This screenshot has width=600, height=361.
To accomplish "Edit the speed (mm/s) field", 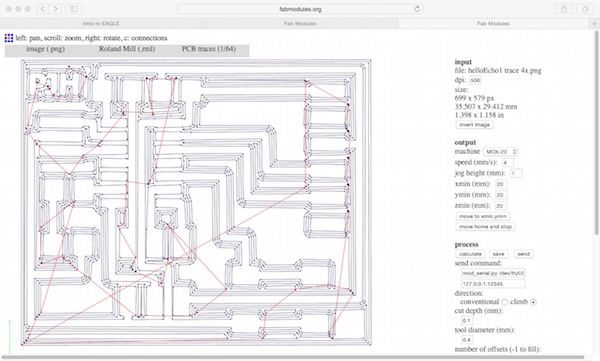I will (507, 163).
